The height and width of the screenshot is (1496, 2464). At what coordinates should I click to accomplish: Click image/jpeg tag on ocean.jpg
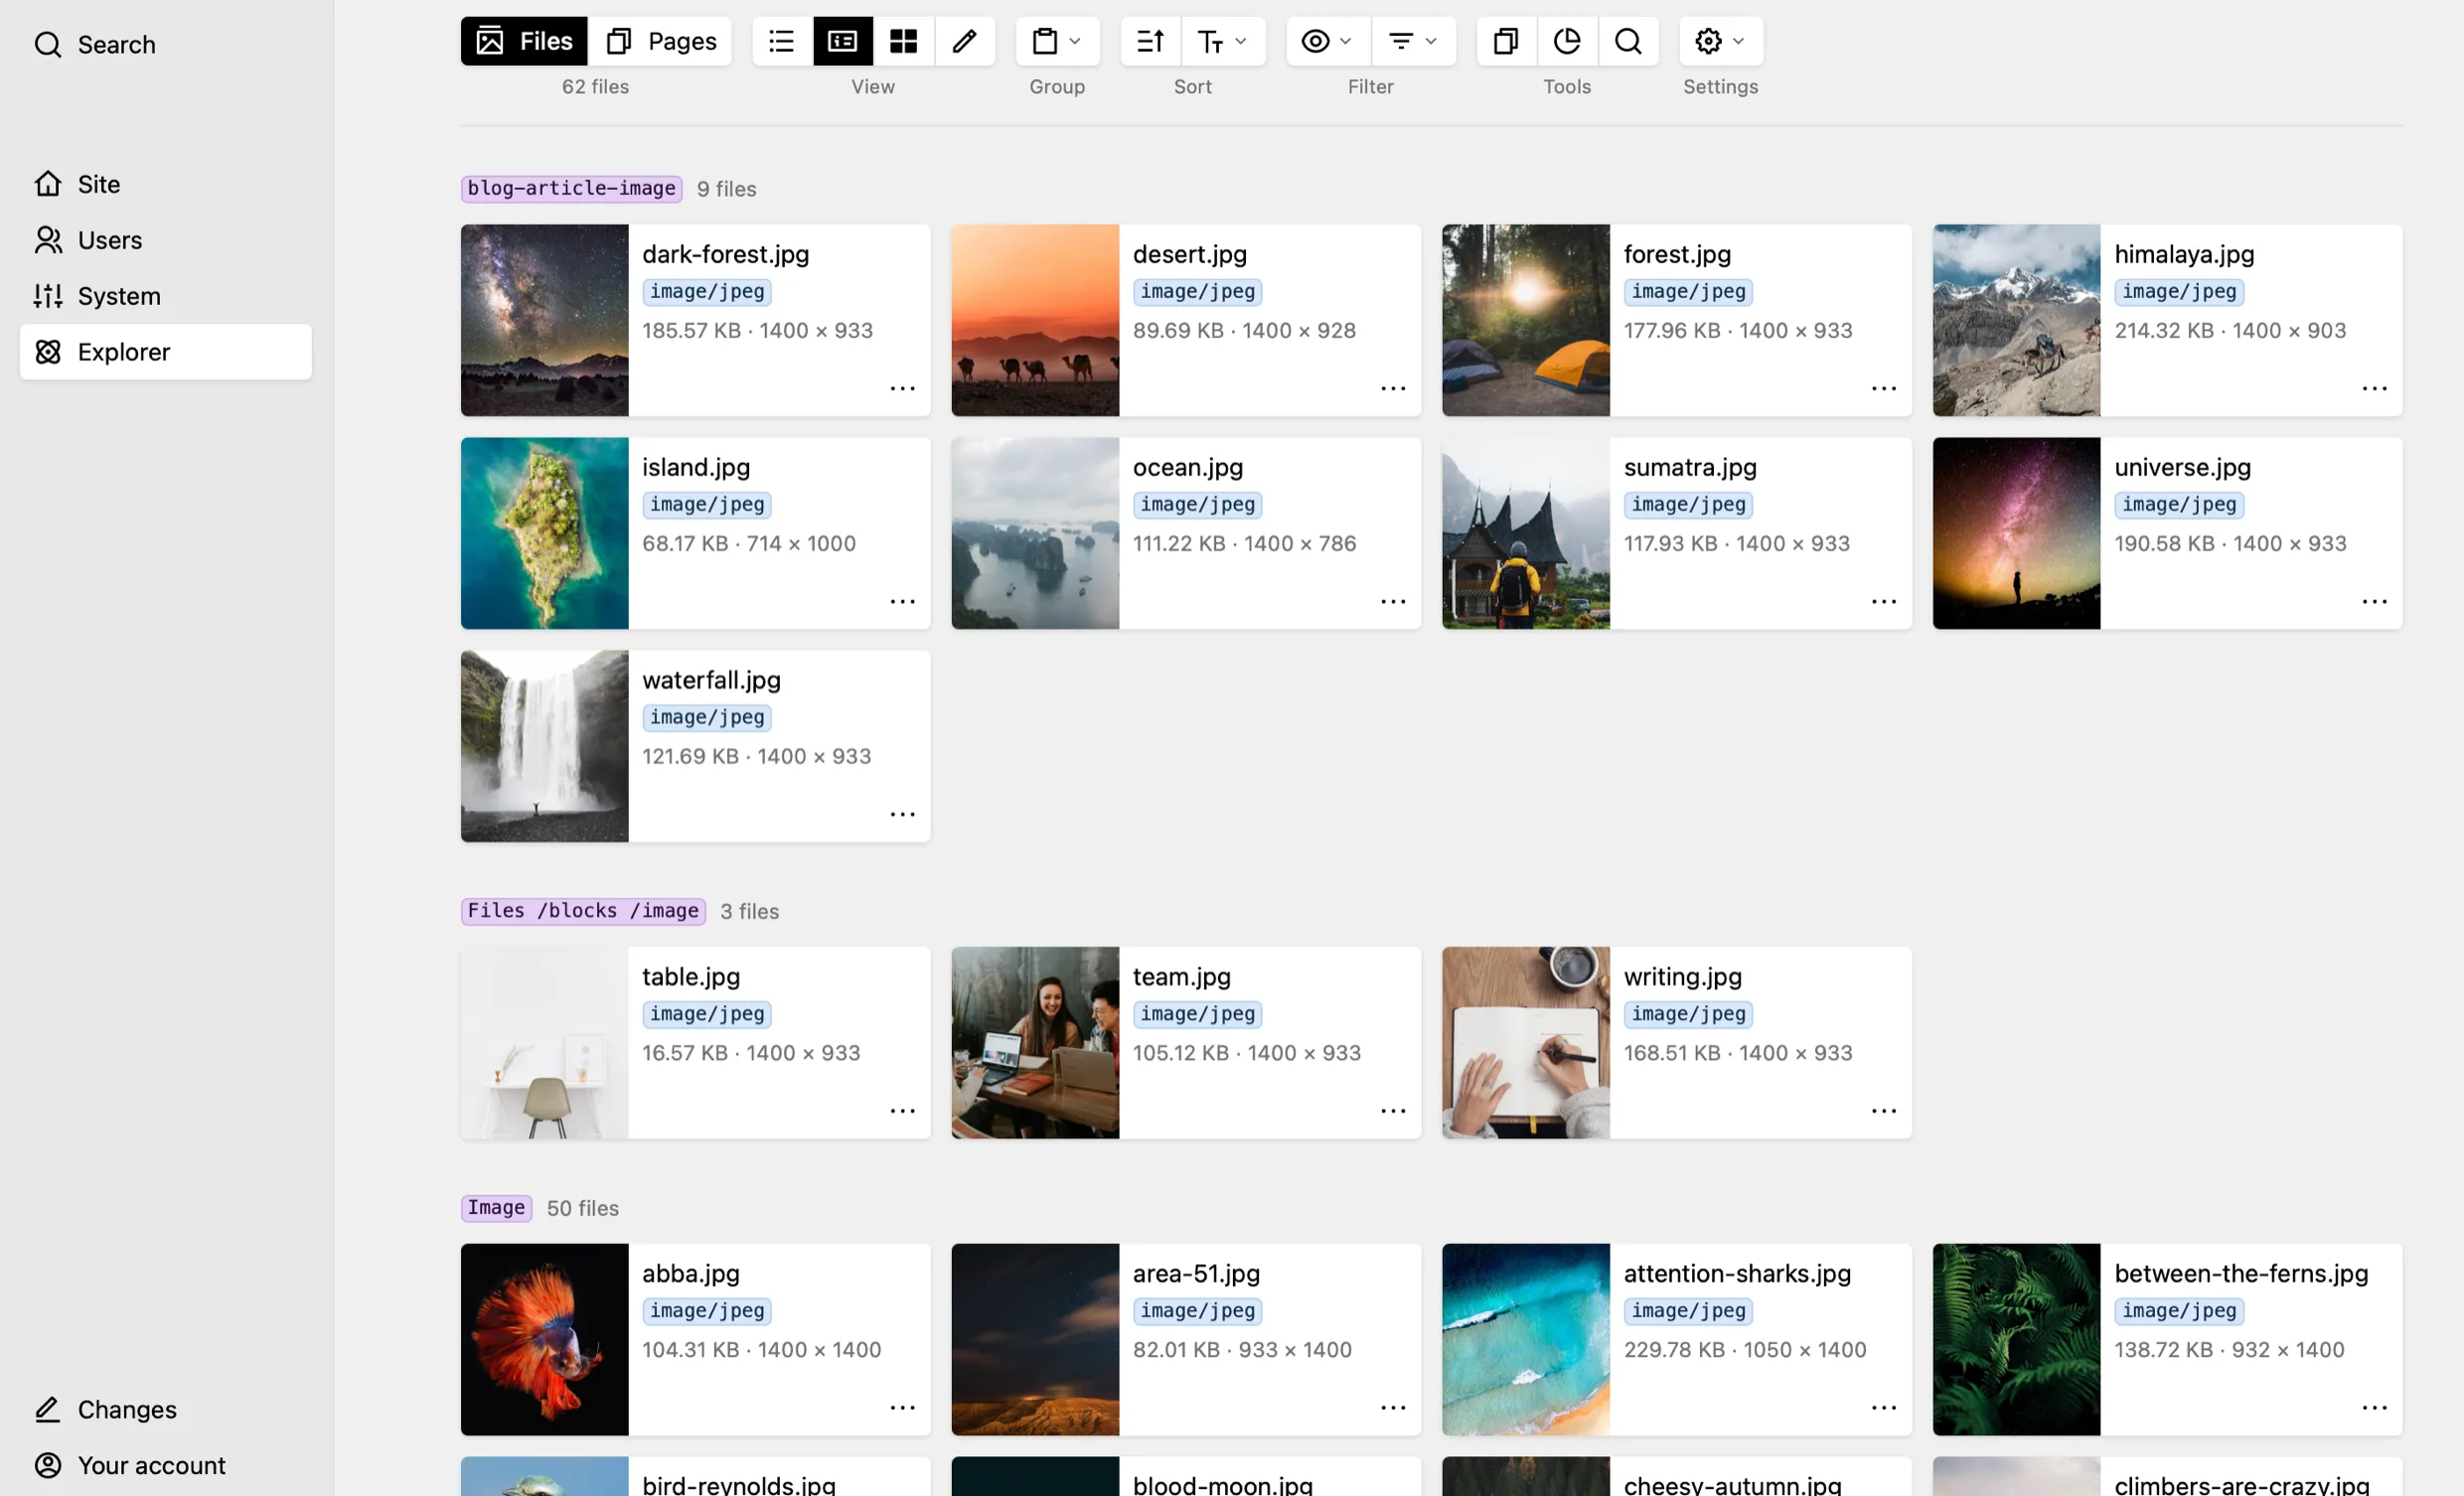1197,505
